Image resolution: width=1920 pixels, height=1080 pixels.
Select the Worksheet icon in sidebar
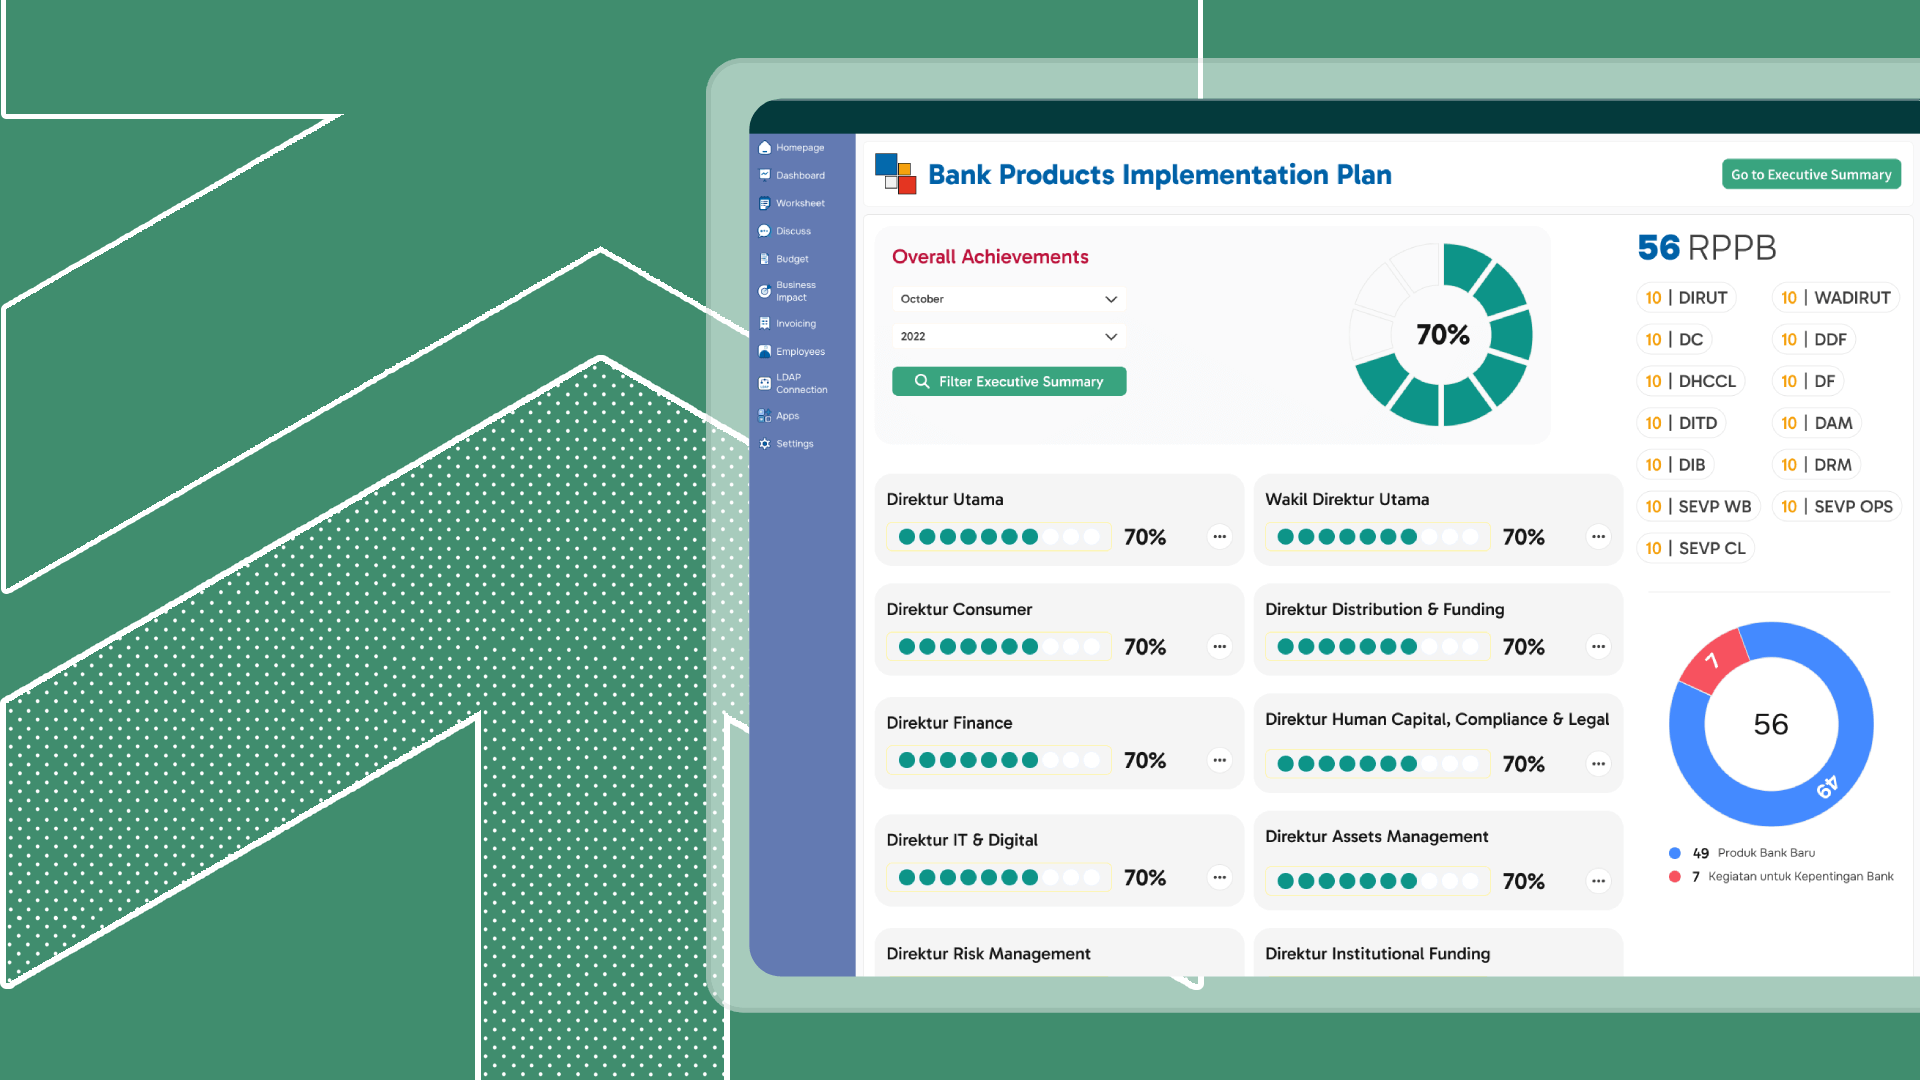click(765, 204)
